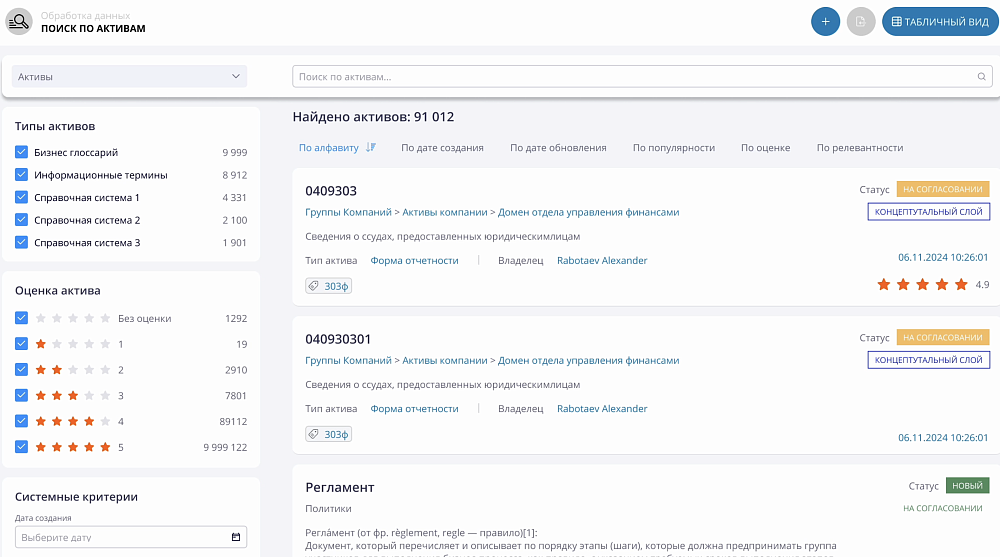Image resolution: width=1000 pixels, height=557 pixels.
Task: Click the table grid icon in Табличный вид
Action: pyautogui.click(x=896, y=22)
